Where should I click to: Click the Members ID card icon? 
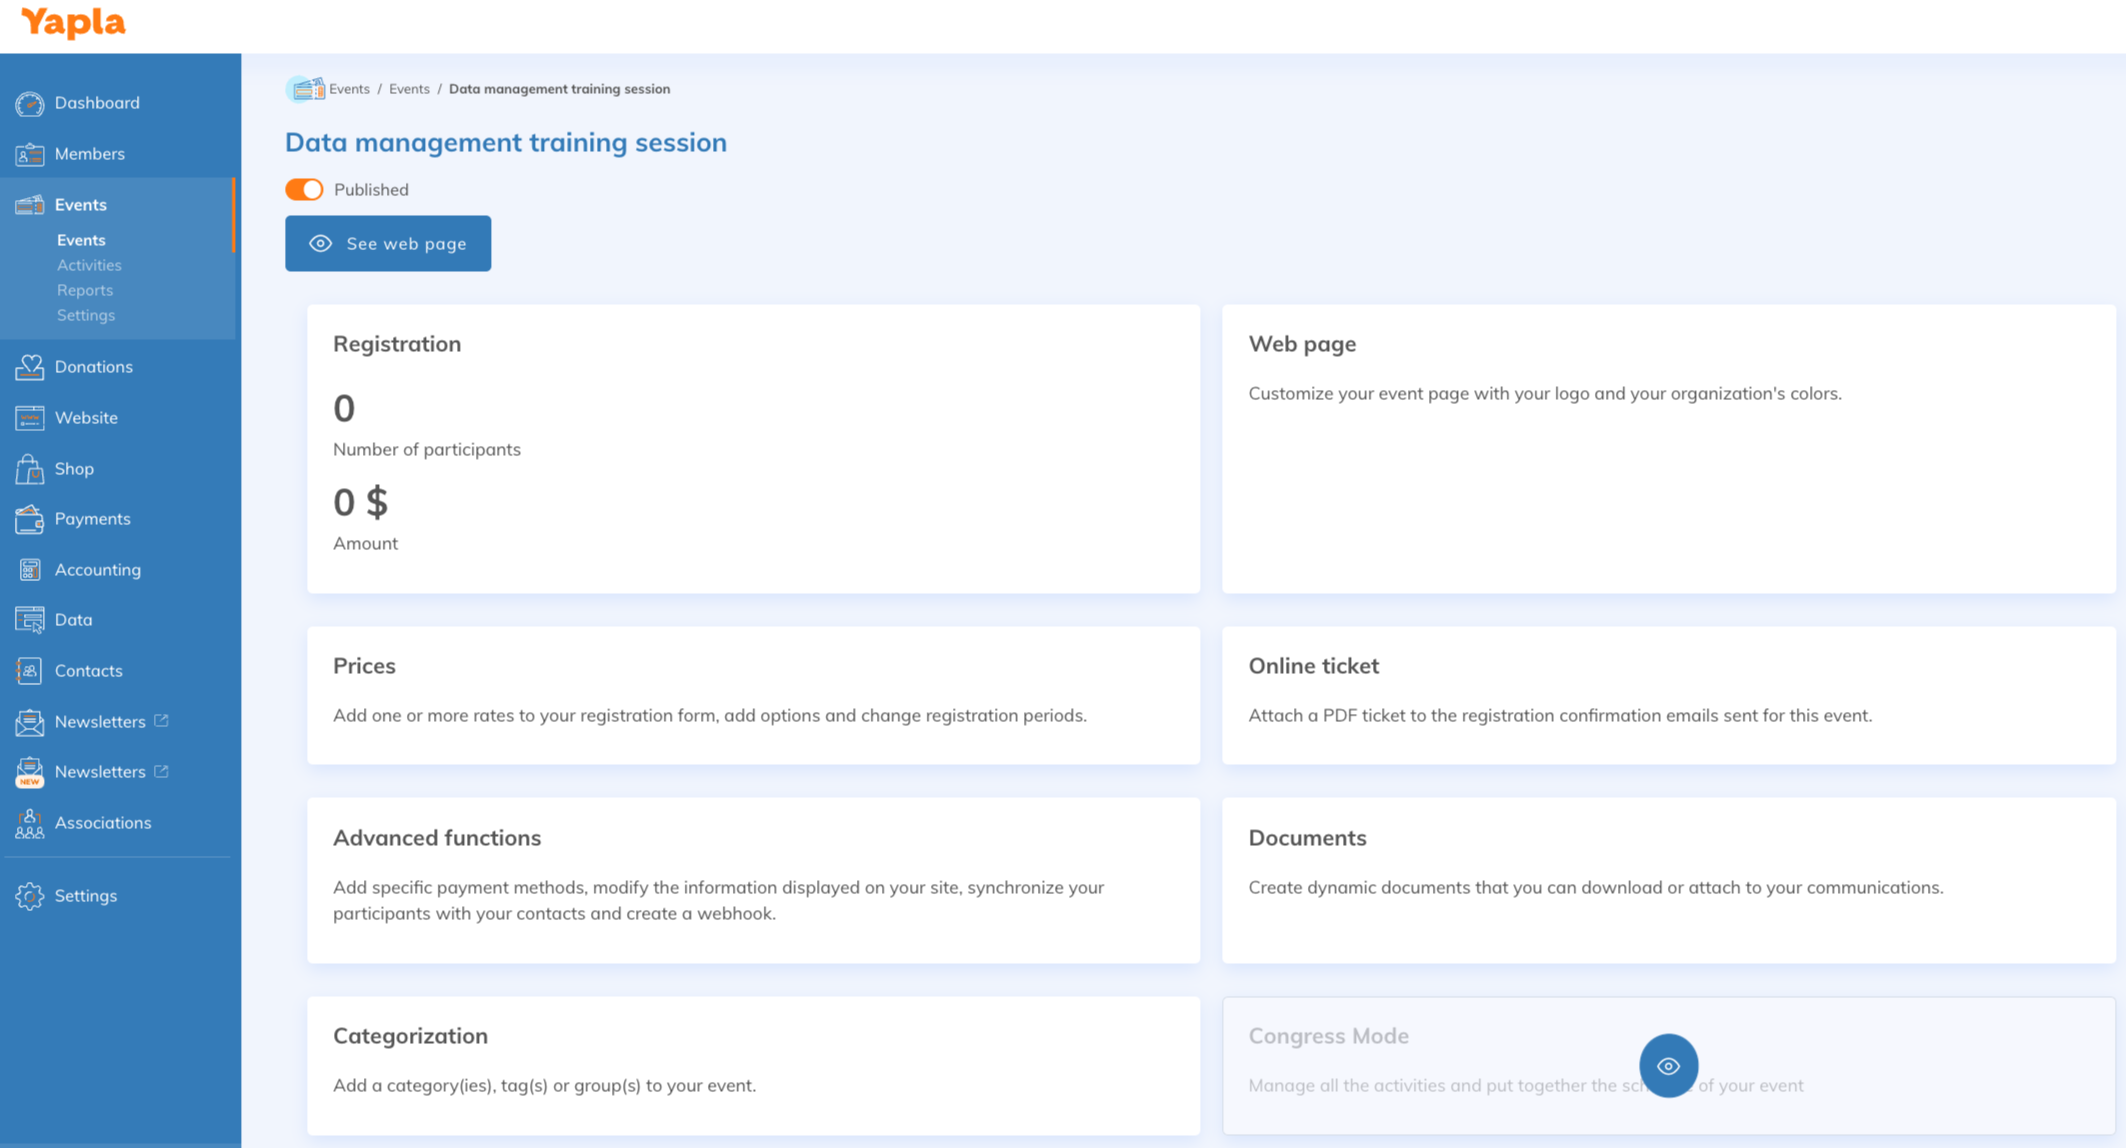click(29, 154)
